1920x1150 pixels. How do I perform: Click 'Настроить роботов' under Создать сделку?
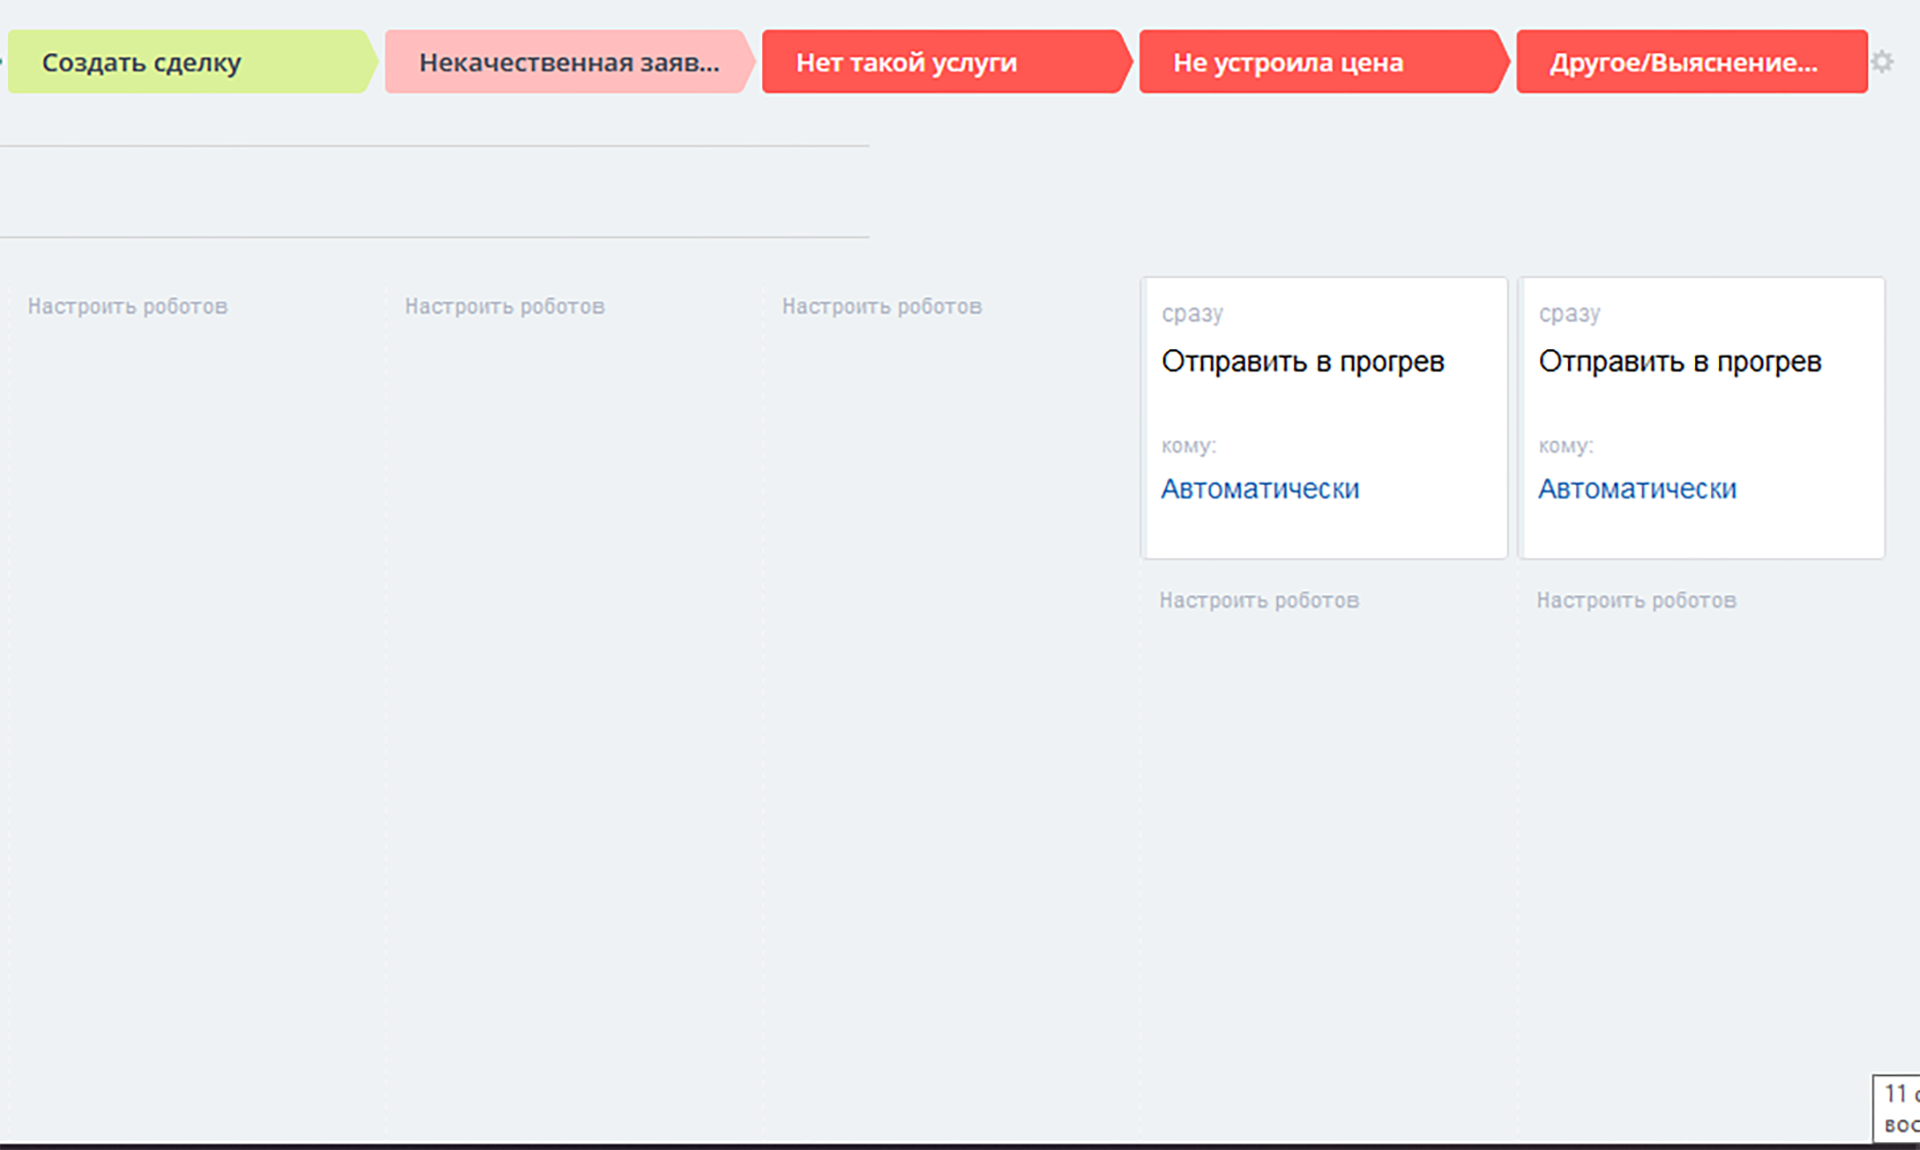(x=127, y=307)
